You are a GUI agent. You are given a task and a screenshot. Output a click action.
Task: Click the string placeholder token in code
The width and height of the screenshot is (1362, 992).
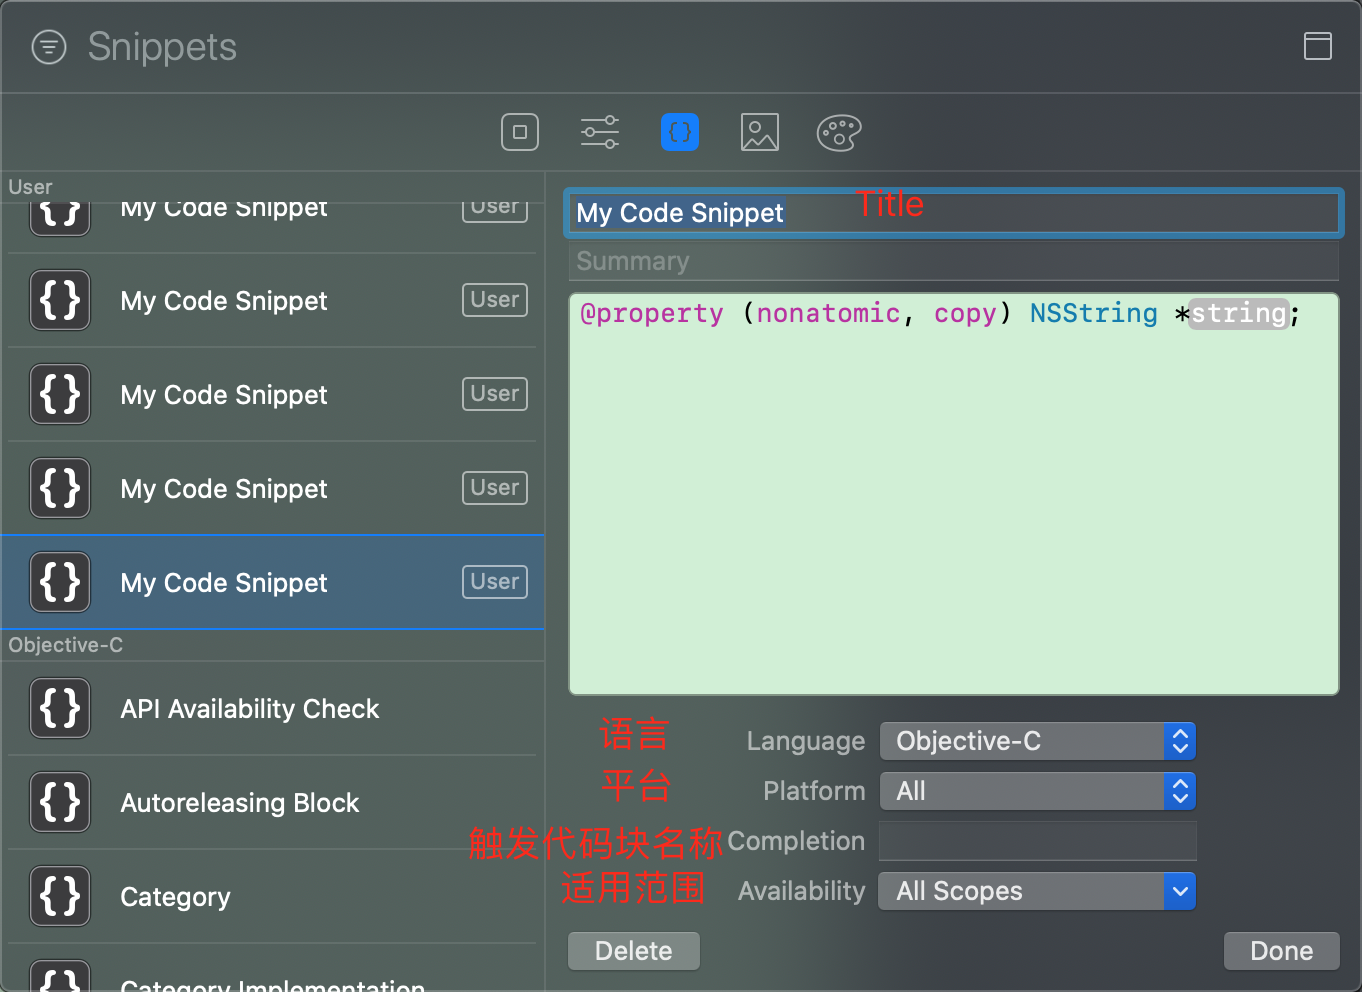click(x=1238, y=314)
